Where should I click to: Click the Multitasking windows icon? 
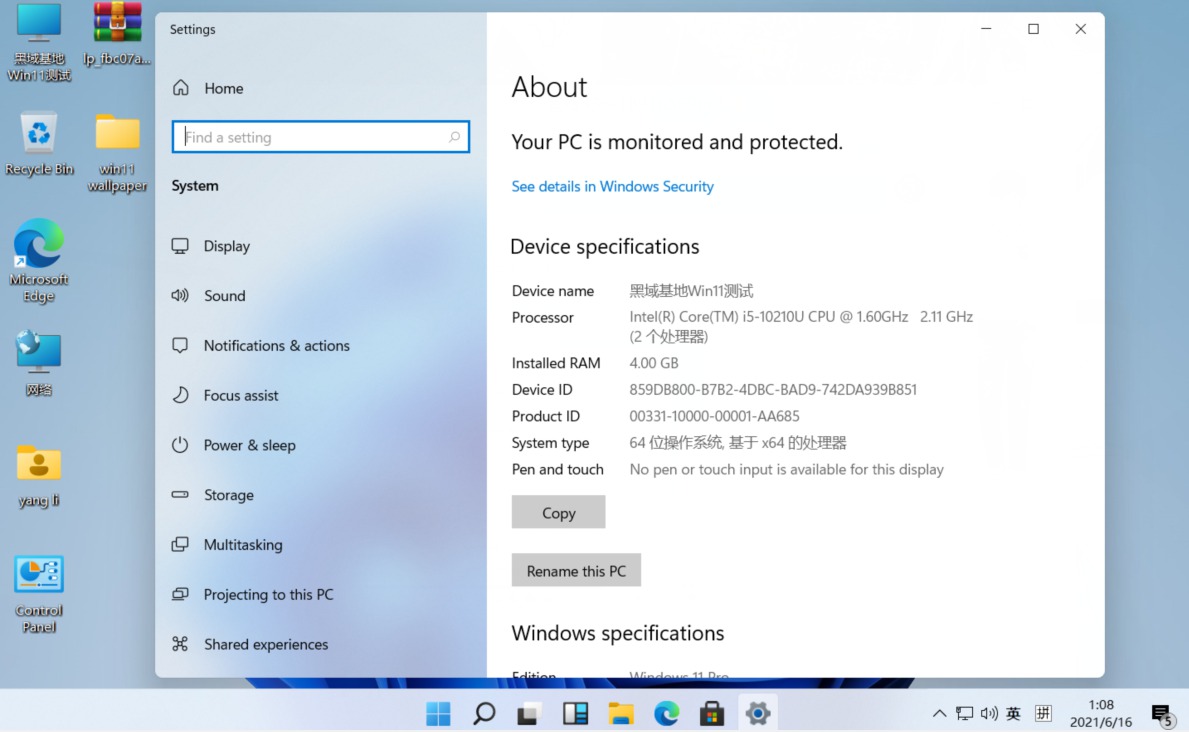click(180, 545)
